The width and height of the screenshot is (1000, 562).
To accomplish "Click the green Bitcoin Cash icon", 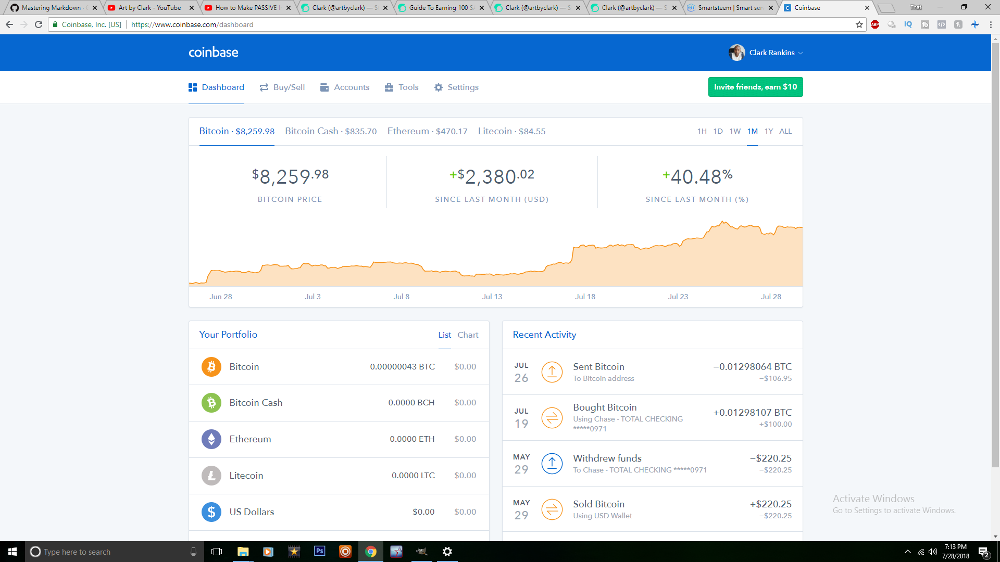I will [x=211, y=403].
